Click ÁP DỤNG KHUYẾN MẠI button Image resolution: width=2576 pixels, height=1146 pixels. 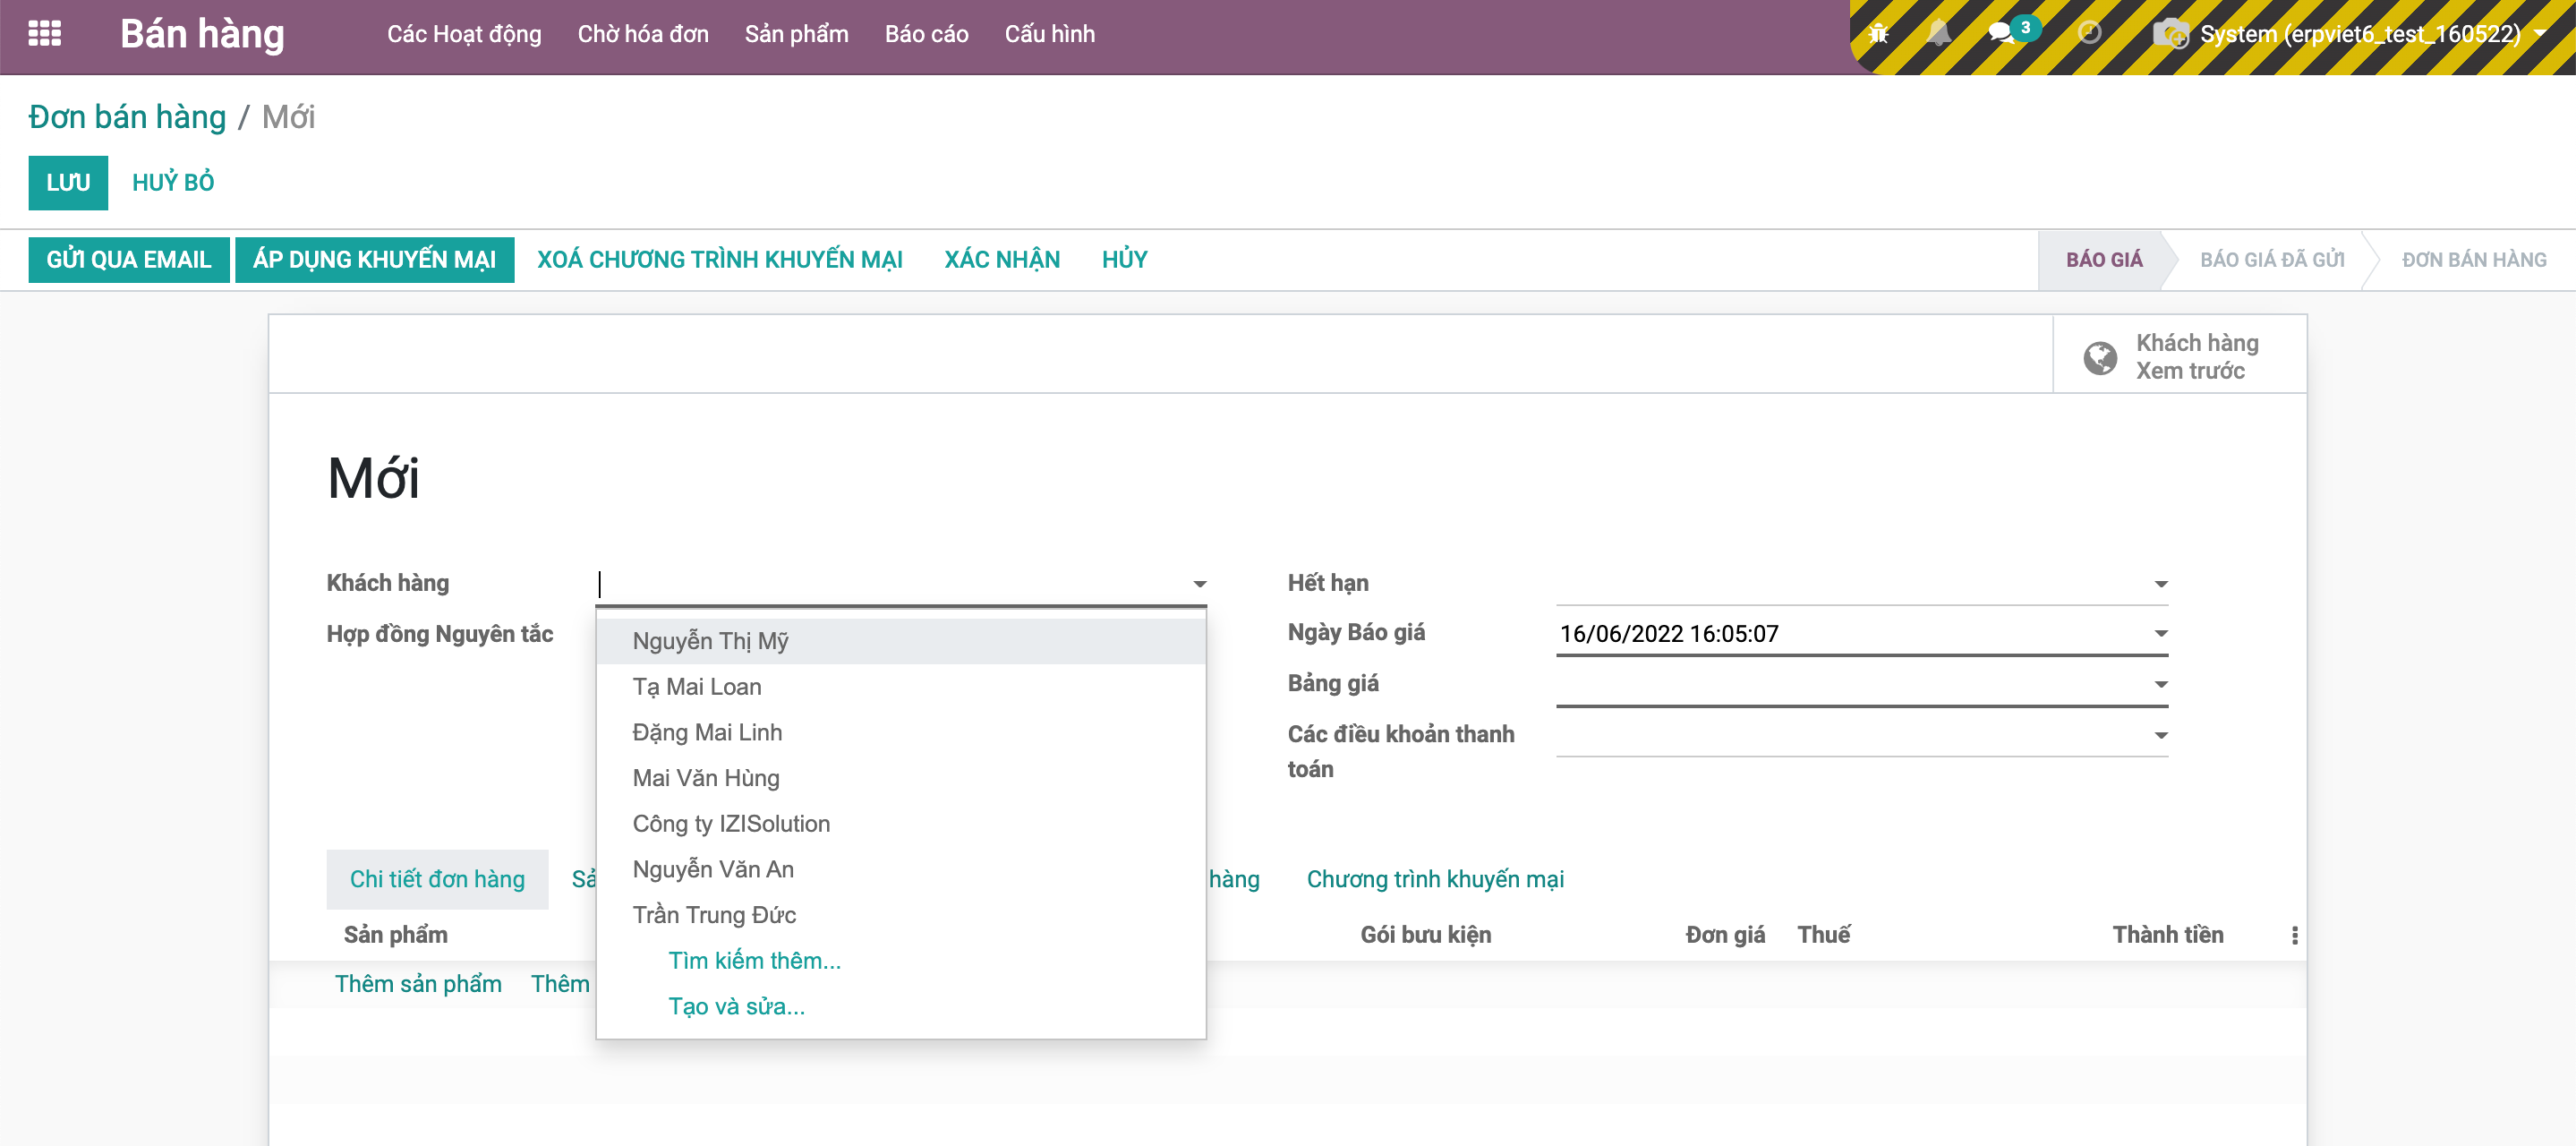(374, 260)
